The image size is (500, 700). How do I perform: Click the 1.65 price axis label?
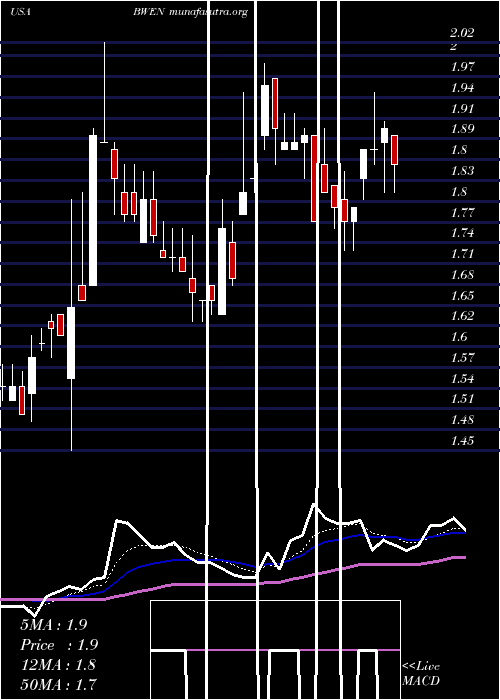click(x=462, y=295)
